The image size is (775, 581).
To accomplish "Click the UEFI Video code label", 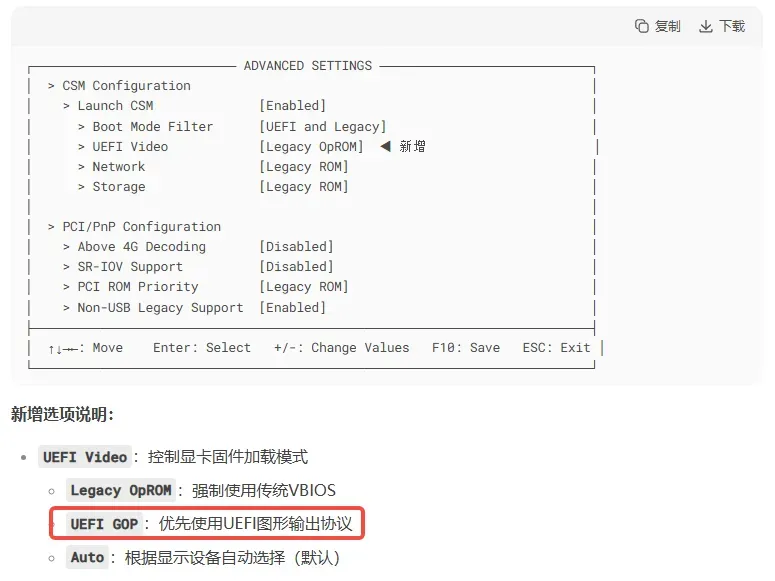I will pos(85,457).
